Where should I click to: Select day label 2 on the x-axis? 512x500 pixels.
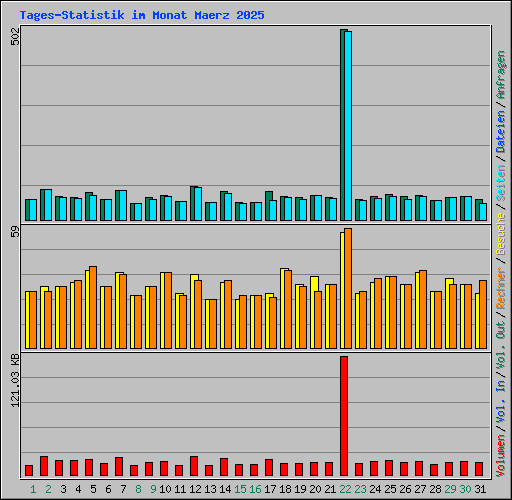[48, 489]
